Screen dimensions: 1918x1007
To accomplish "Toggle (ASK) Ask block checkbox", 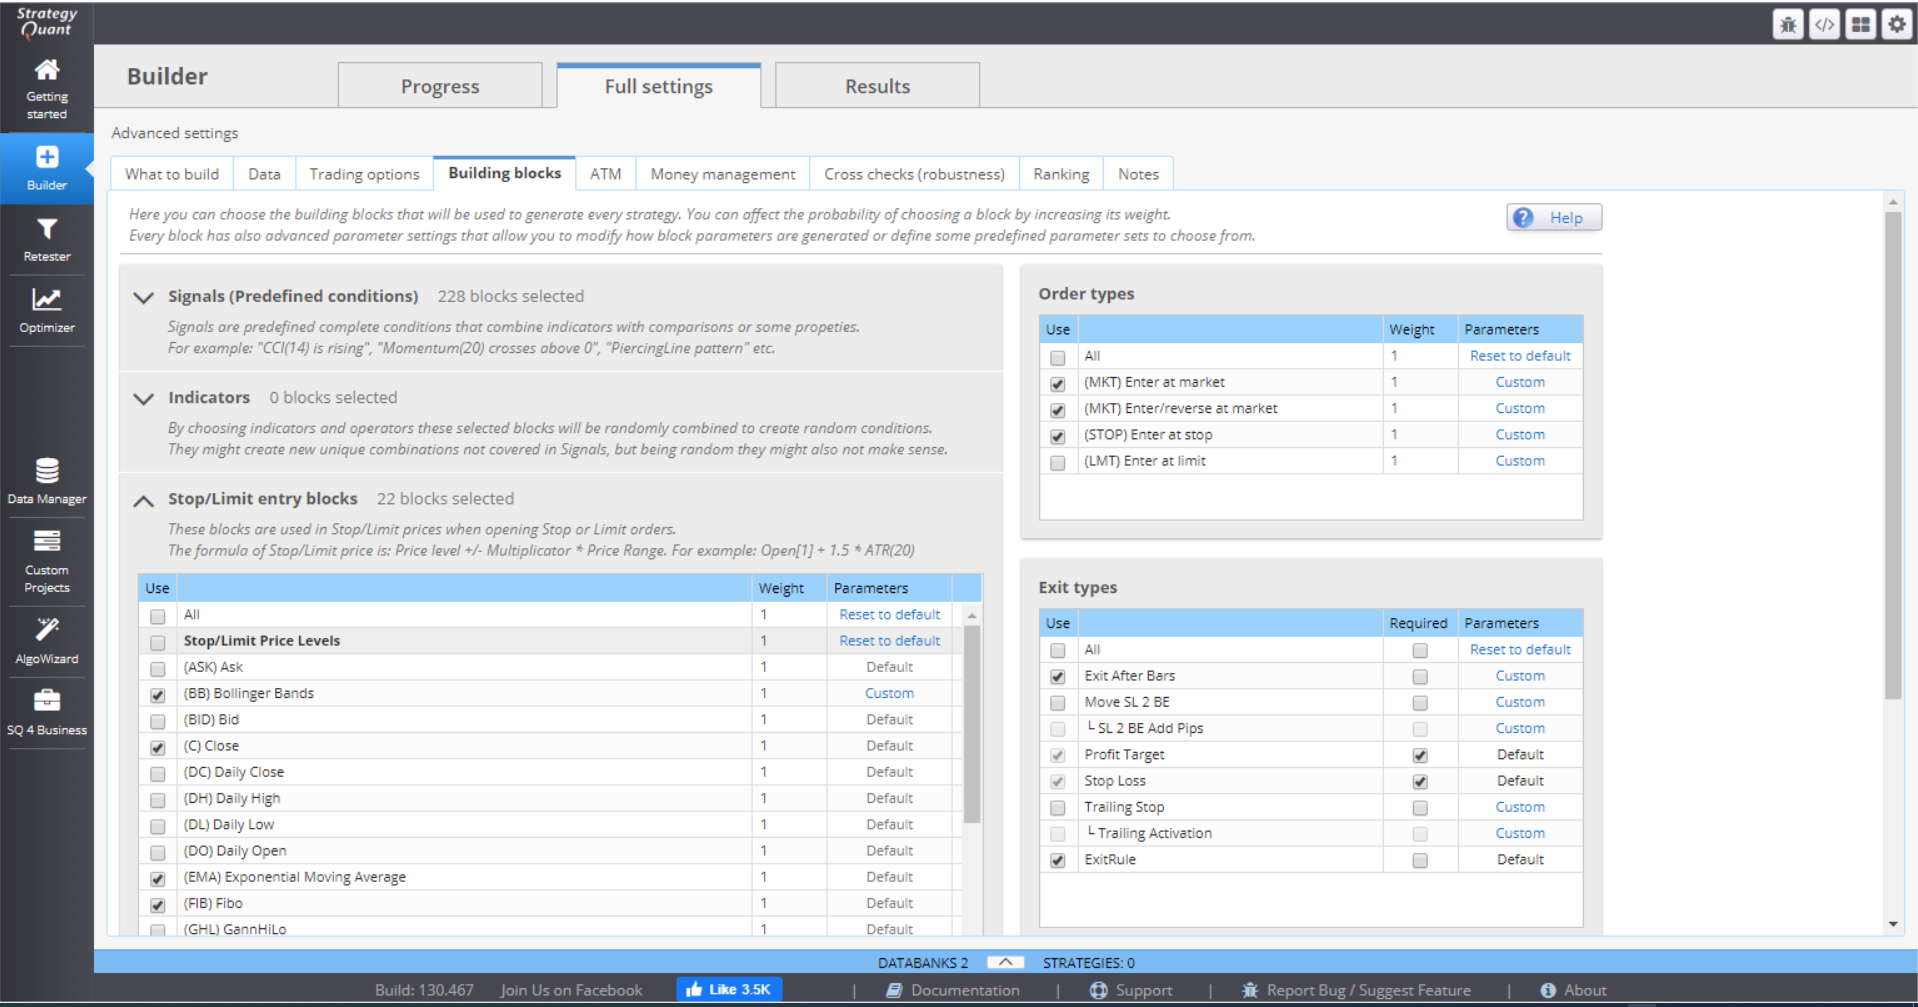I will [158, 669].
